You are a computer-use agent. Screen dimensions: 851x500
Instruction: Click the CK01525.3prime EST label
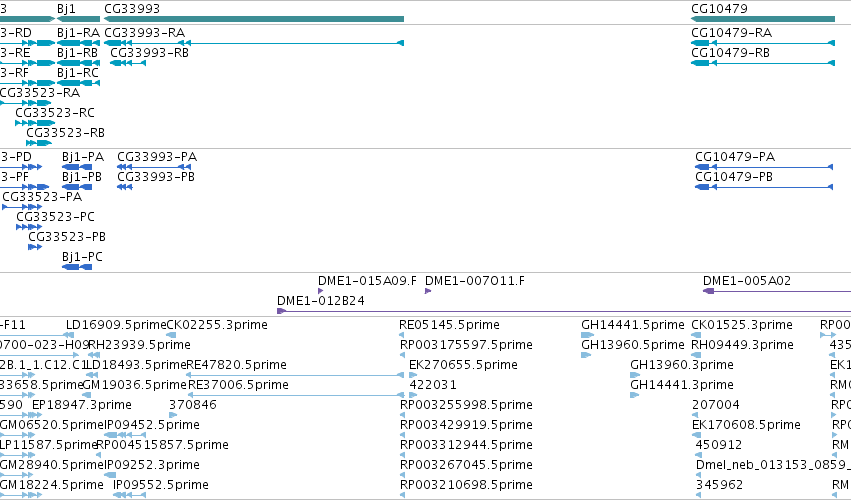point(742,325)
